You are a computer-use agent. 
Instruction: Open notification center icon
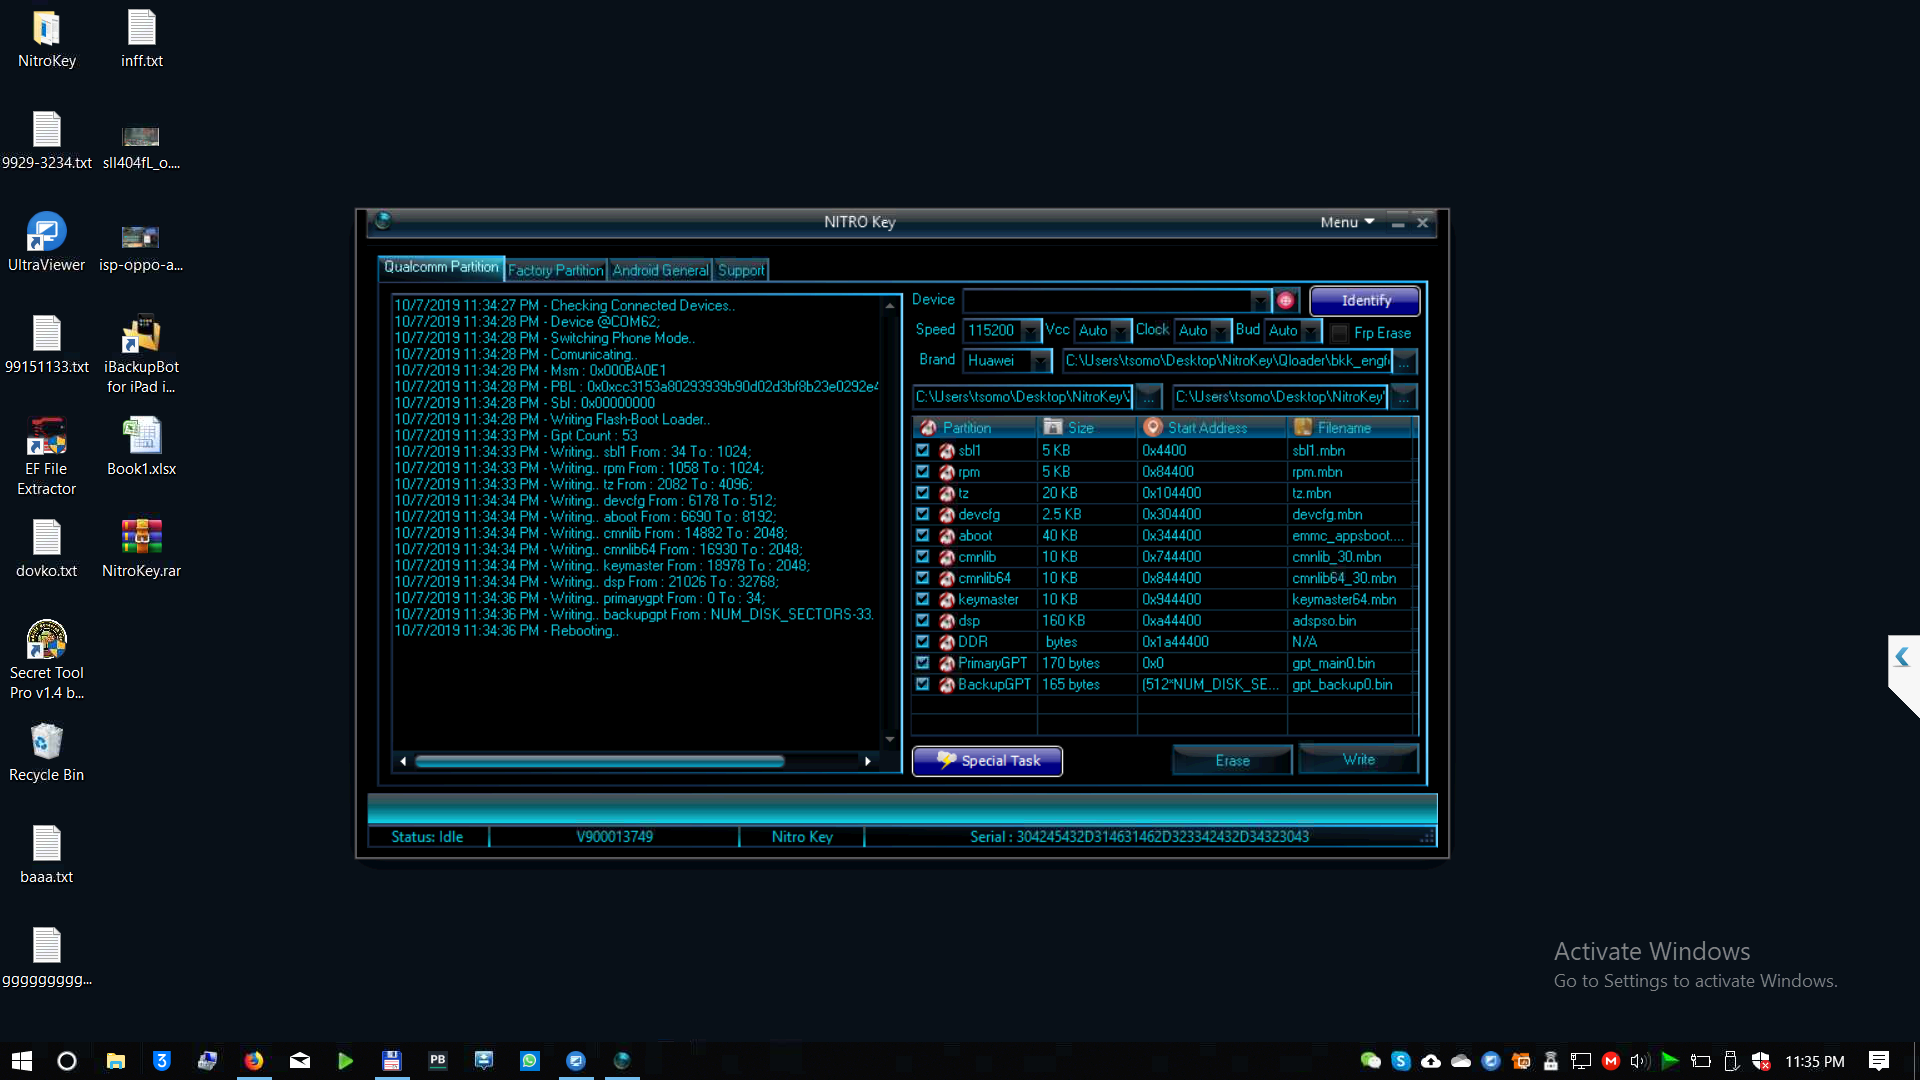coord(1879,1061)
